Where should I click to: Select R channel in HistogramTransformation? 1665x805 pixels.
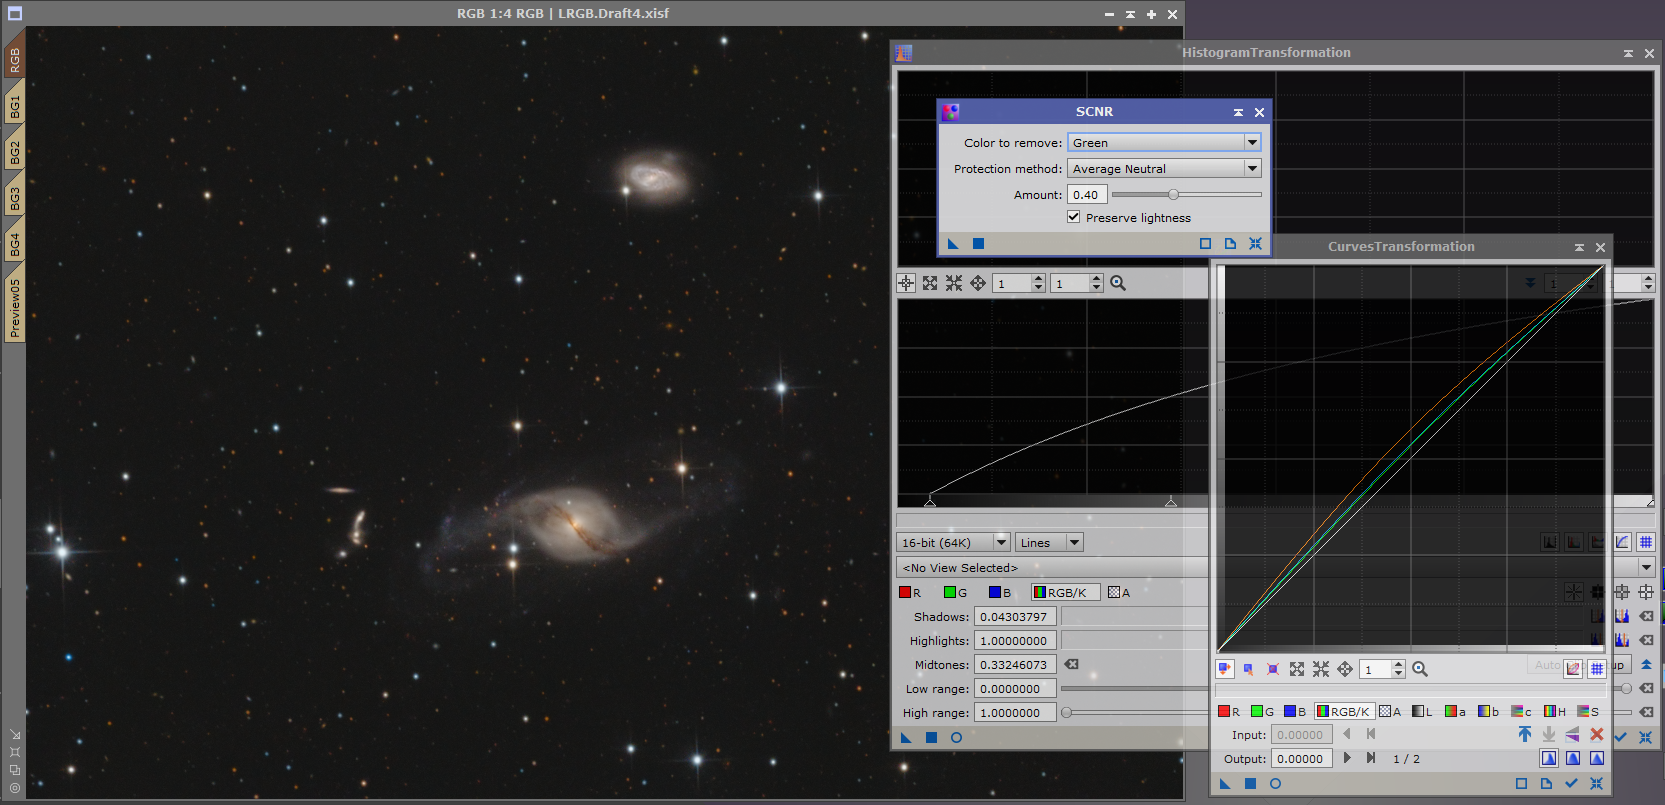(x=910, y=592)
